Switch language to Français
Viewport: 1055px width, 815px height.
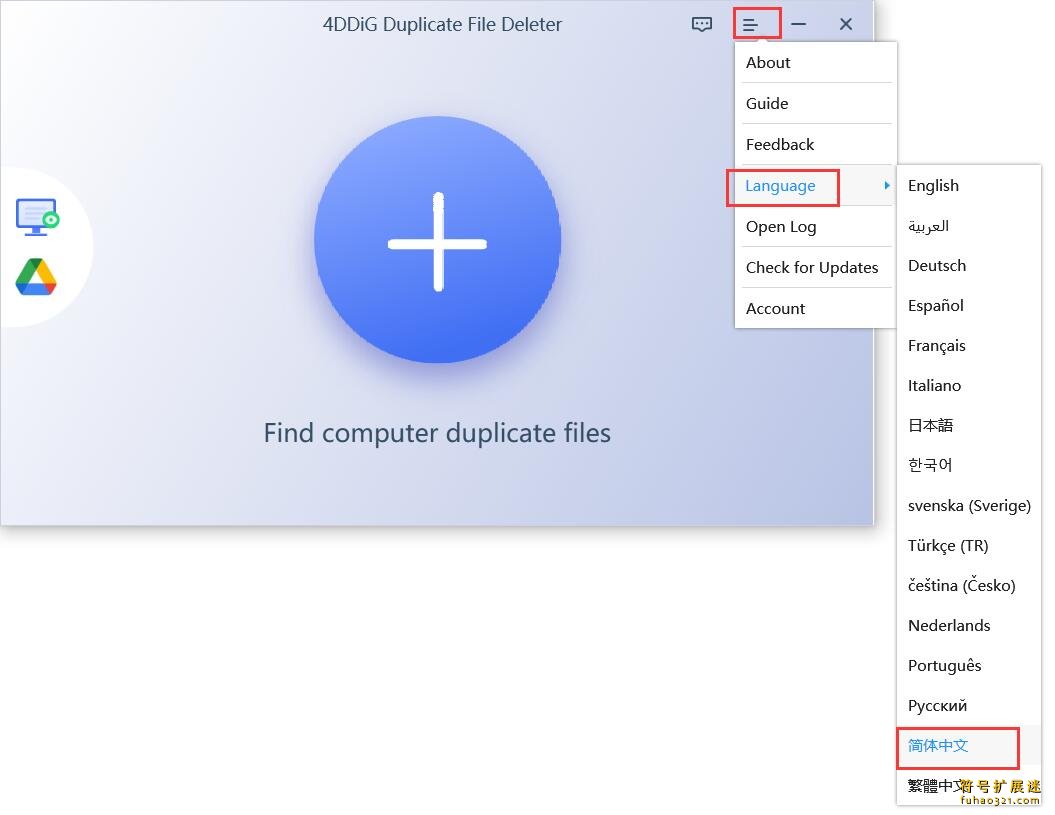click(969, 345)
